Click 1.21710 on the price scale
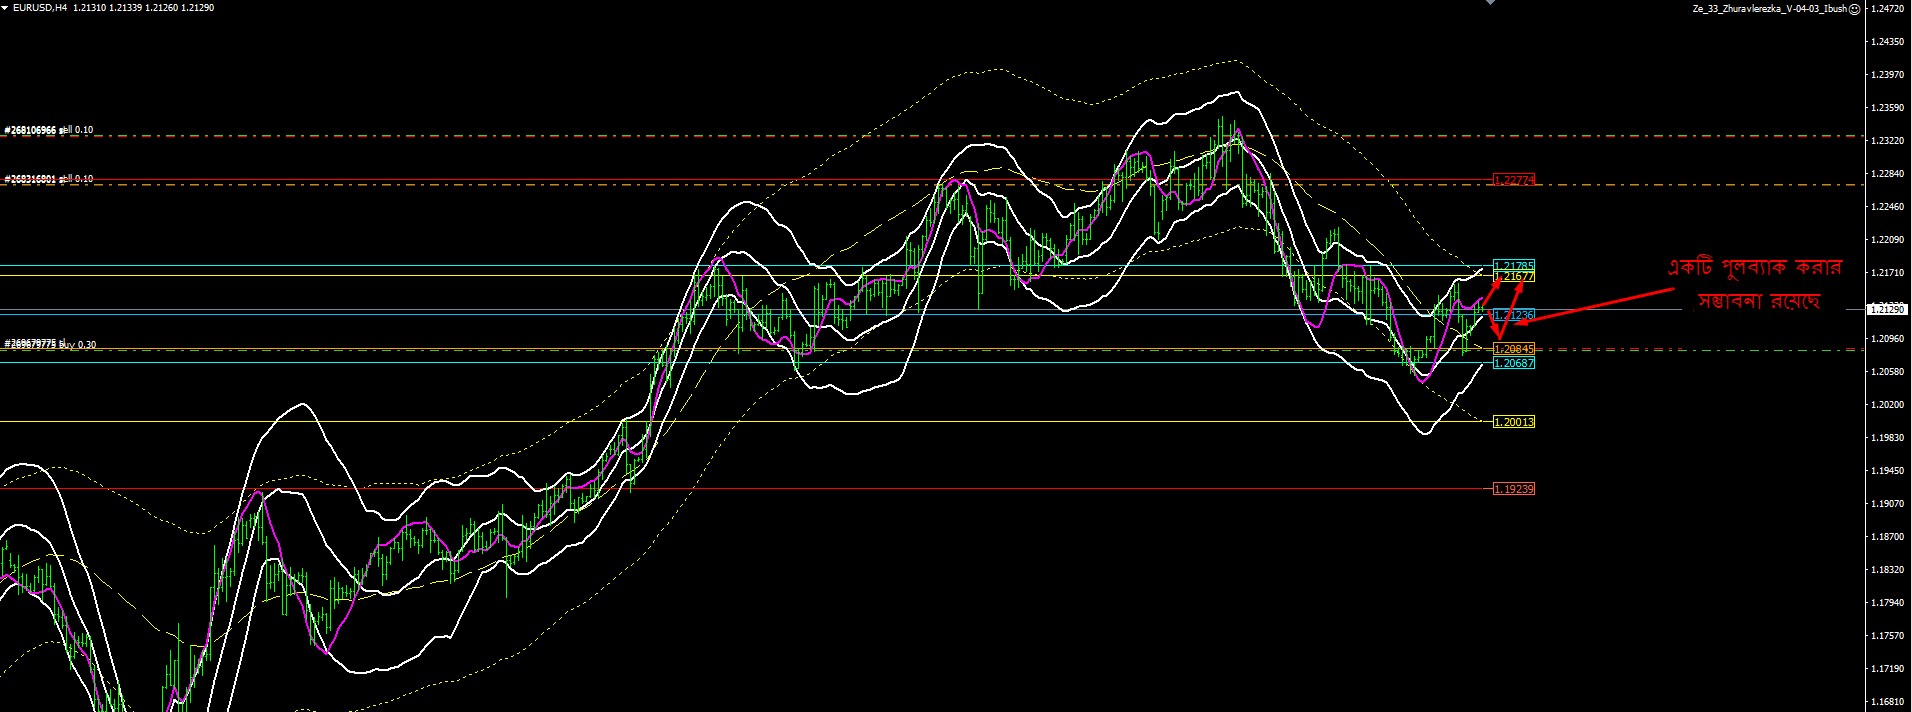Screen dimensions: 1912x712 point(1888,273)
